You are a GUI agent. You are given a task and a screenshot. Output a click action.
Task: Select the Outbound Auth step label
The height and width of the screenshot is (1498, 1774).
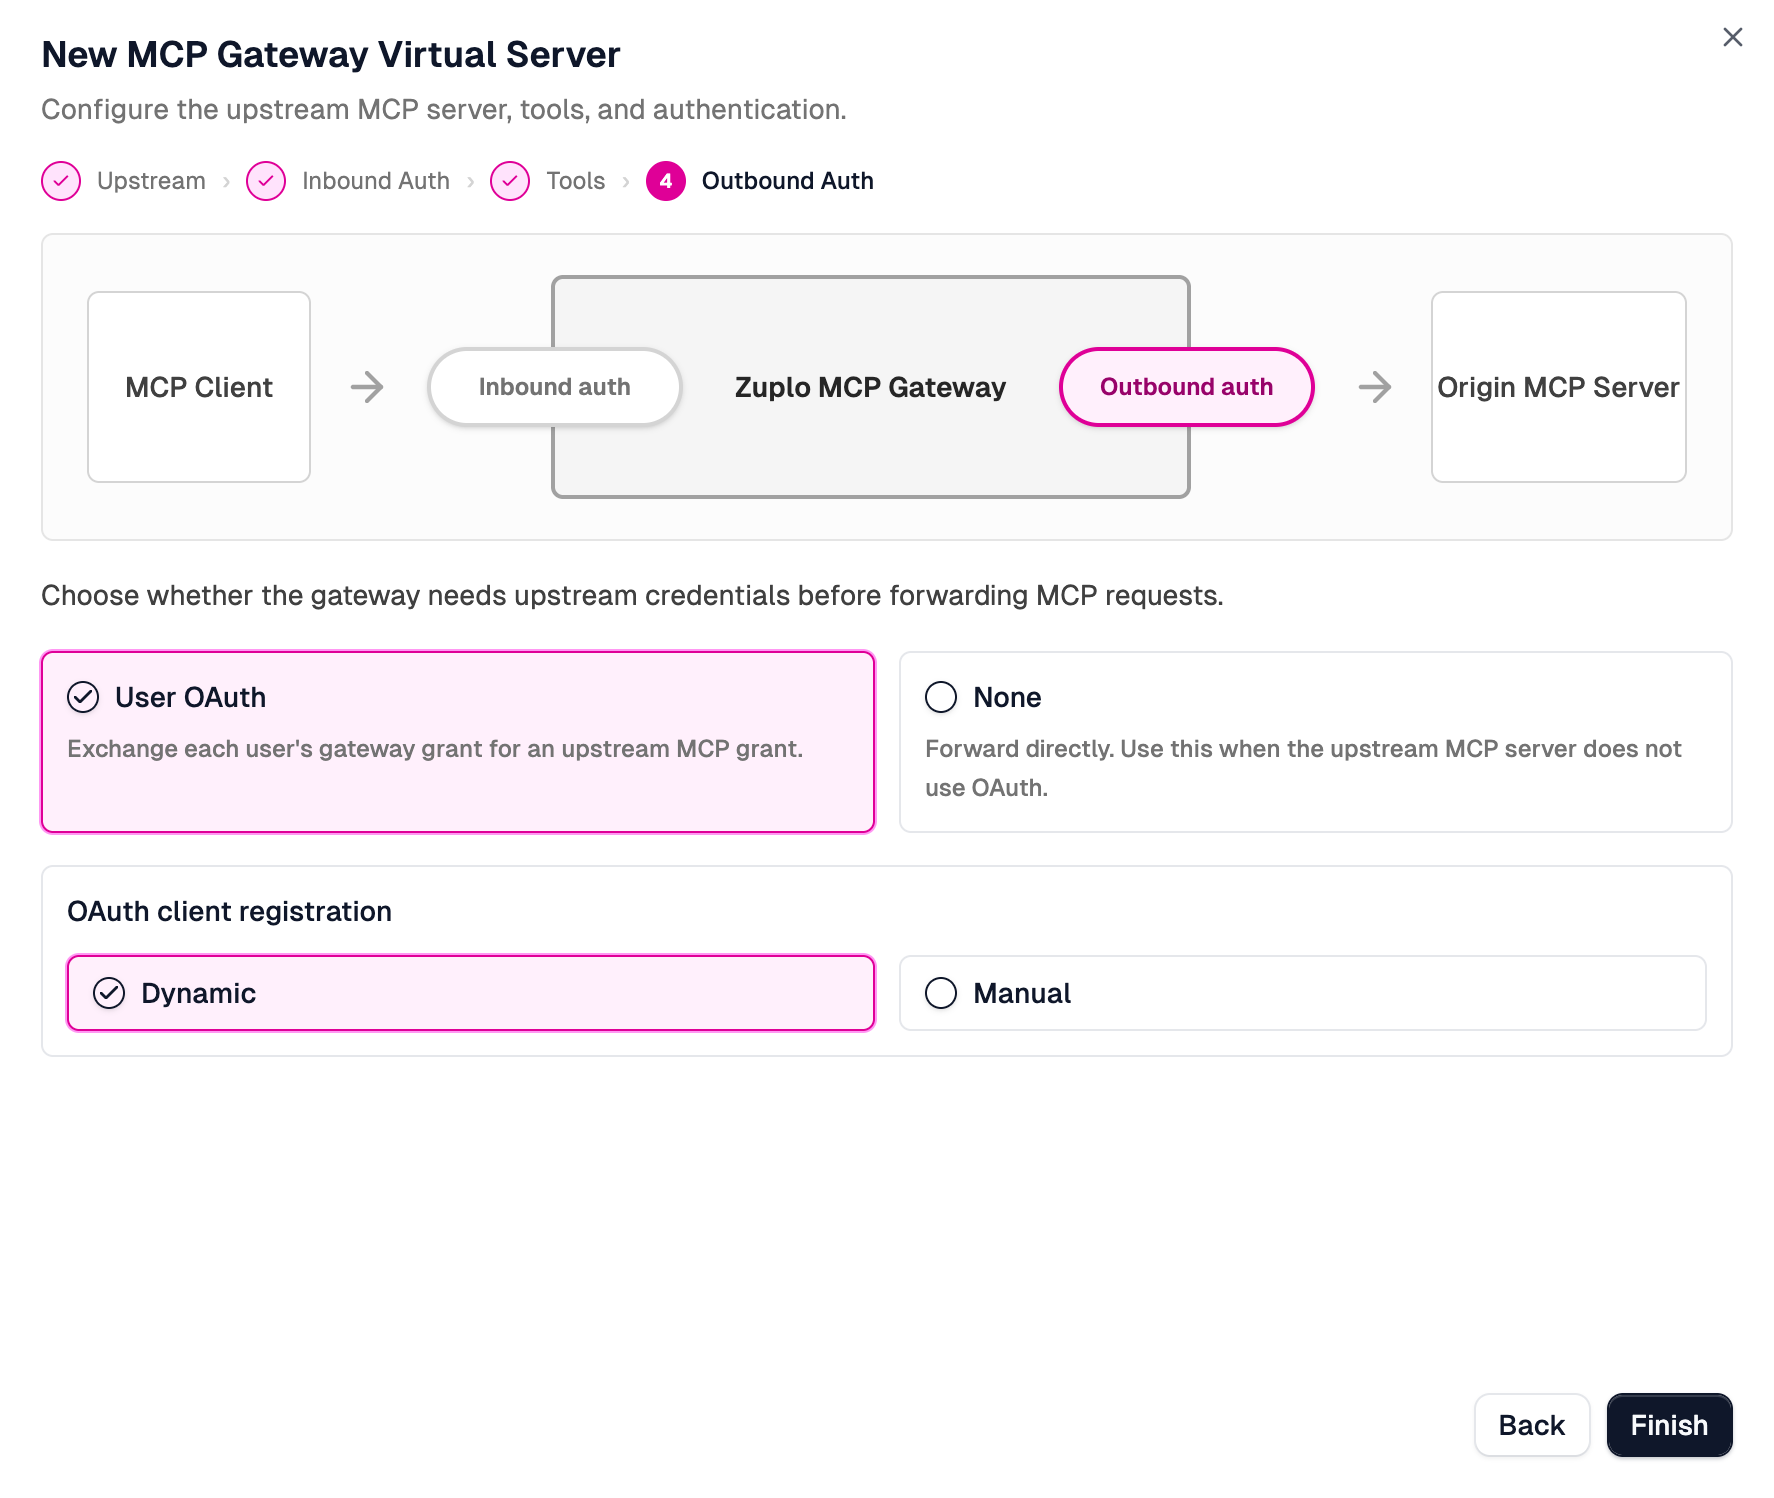[x=787, y=181]
